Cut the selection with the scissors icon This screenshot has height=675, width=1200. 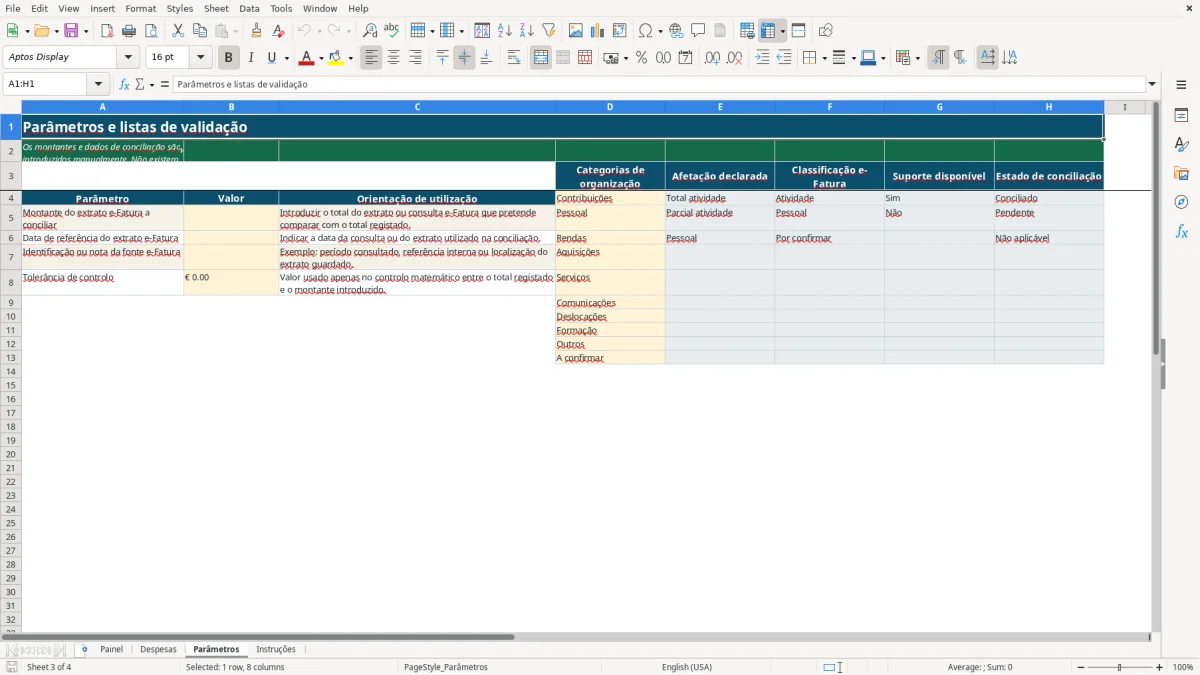[178, 31]
